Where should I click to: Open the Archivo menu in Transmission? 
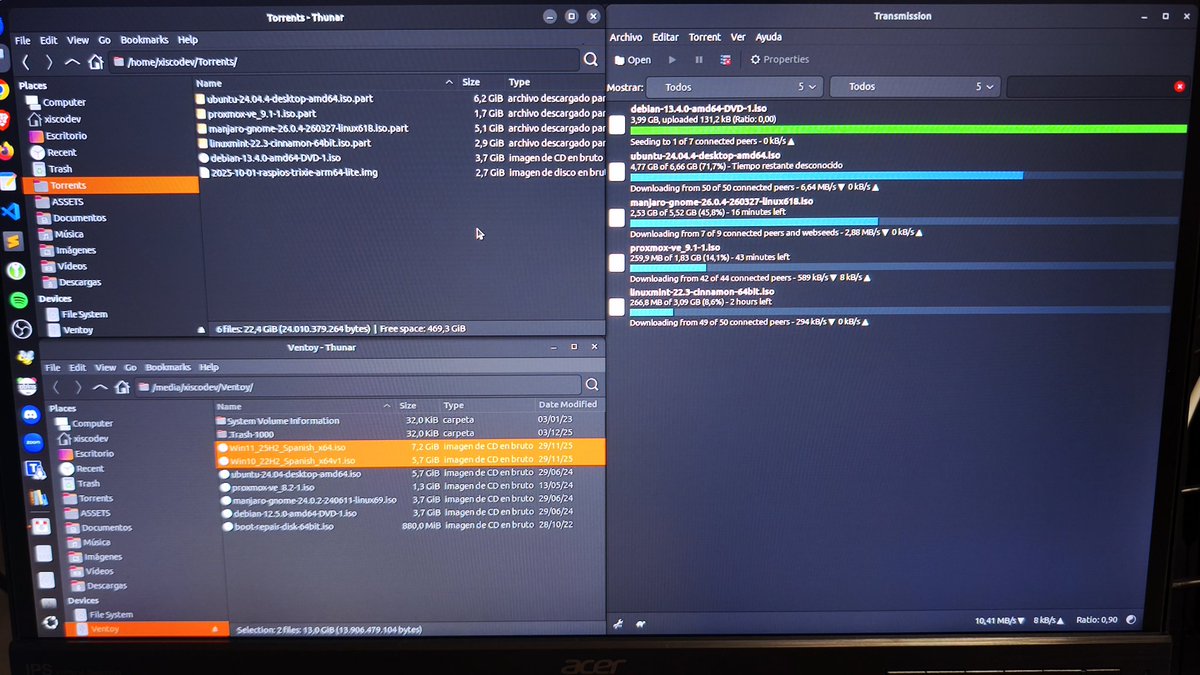[x=626, y=37]
